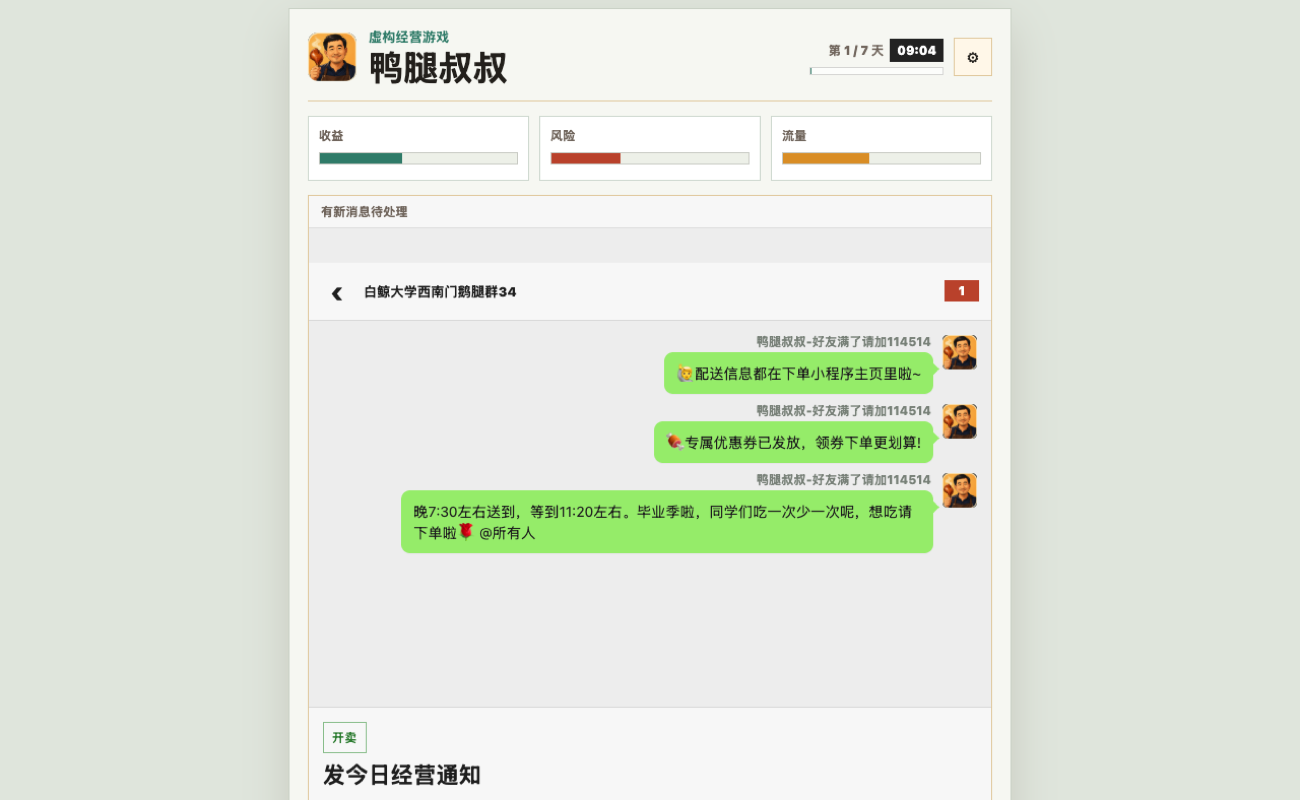Image resolution: width=1300 pixels, height=800 pixels.
Task: Click the day progress bar under 第 1 / 7 天
Action: click(x=876, y=71)
